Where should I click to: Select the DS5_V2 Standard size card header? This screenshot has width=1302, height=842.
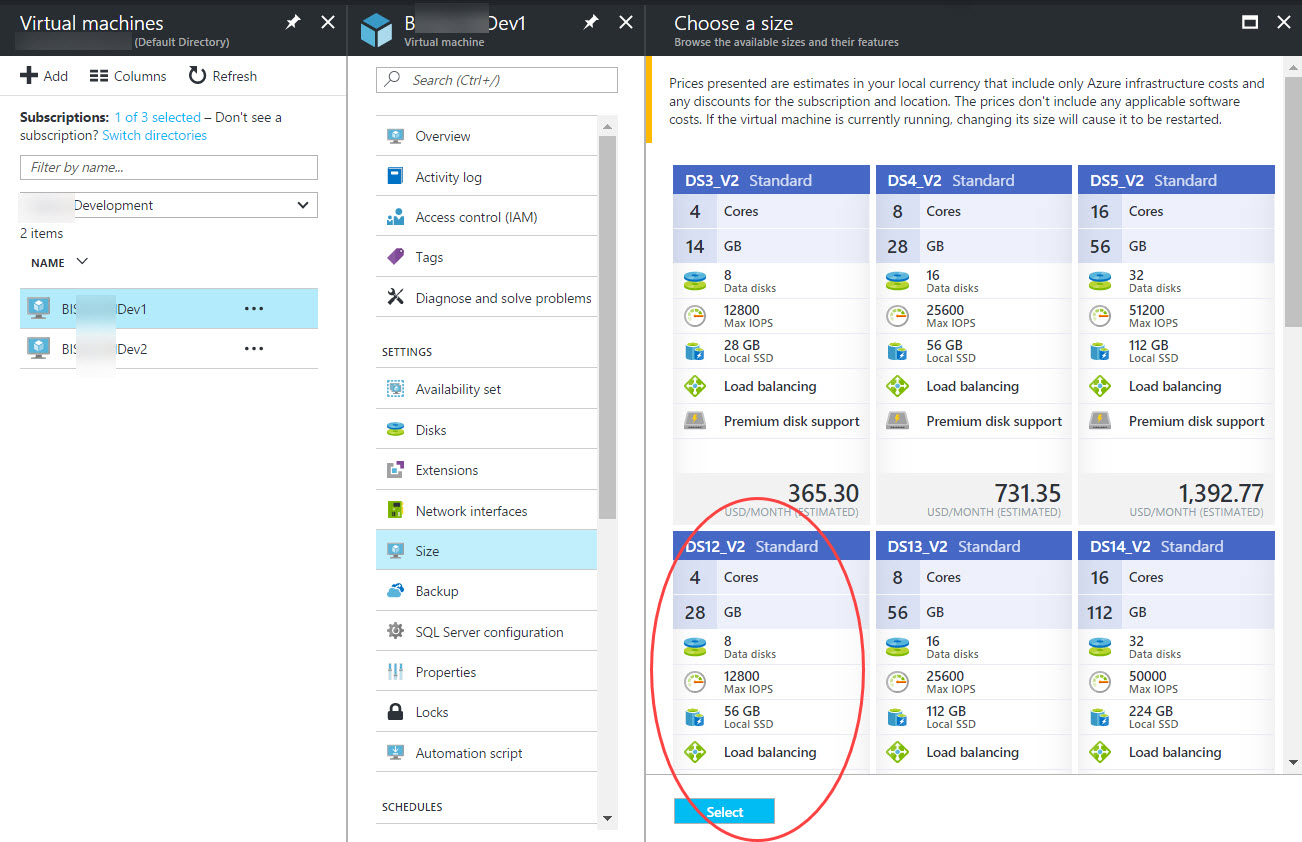(1176, 180)
